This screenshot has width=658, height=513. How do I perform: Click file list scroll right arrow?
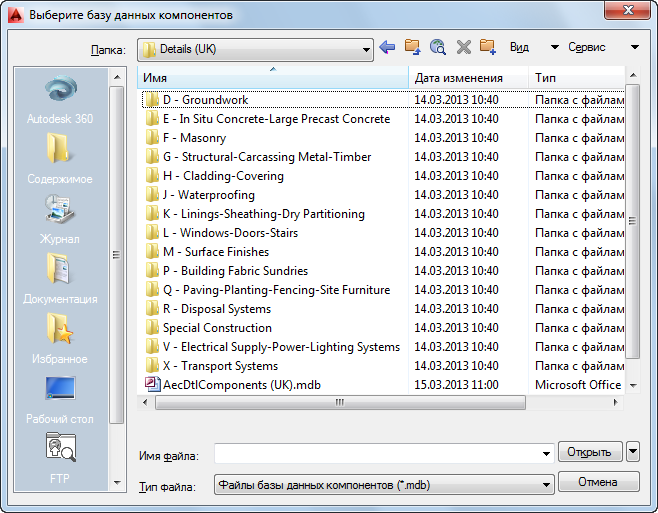coord(616,402)
